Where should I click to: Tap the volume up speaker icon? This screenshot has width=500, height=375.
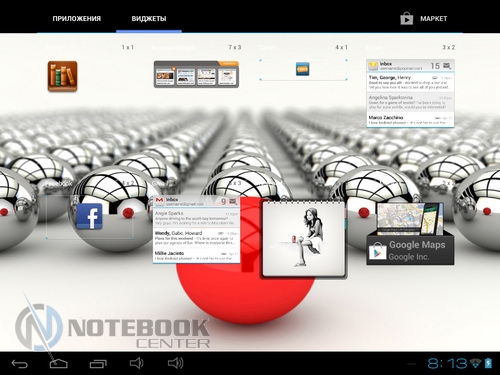pos(176,363)
